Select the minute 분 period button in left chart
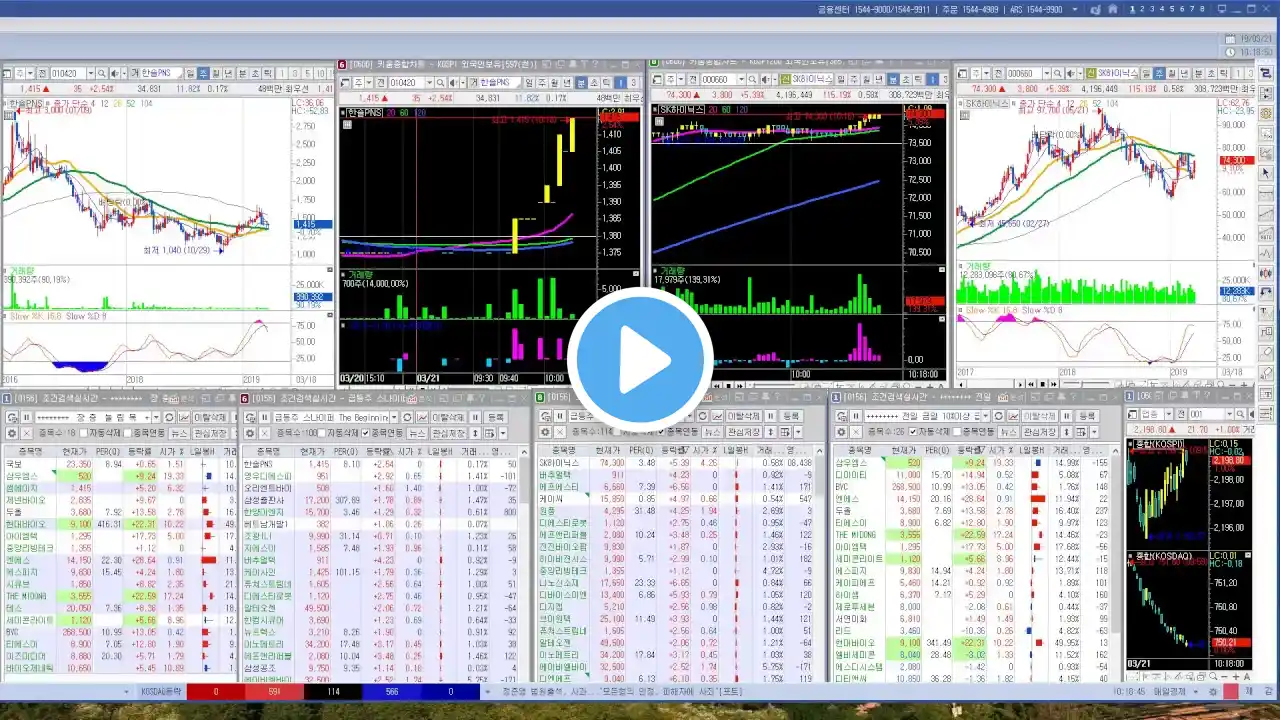Viewport: 1280px width, 720px height. coord(242,73)
